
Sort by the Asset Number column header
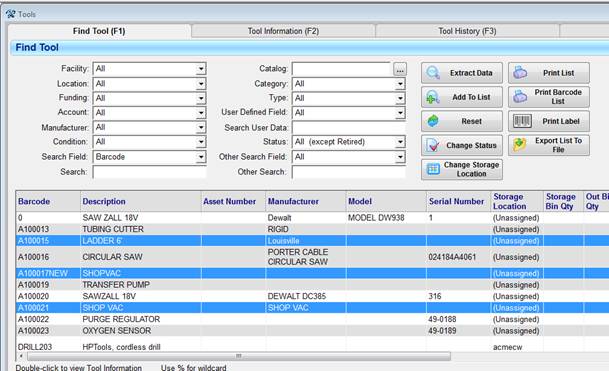click(x=233, y=201)
